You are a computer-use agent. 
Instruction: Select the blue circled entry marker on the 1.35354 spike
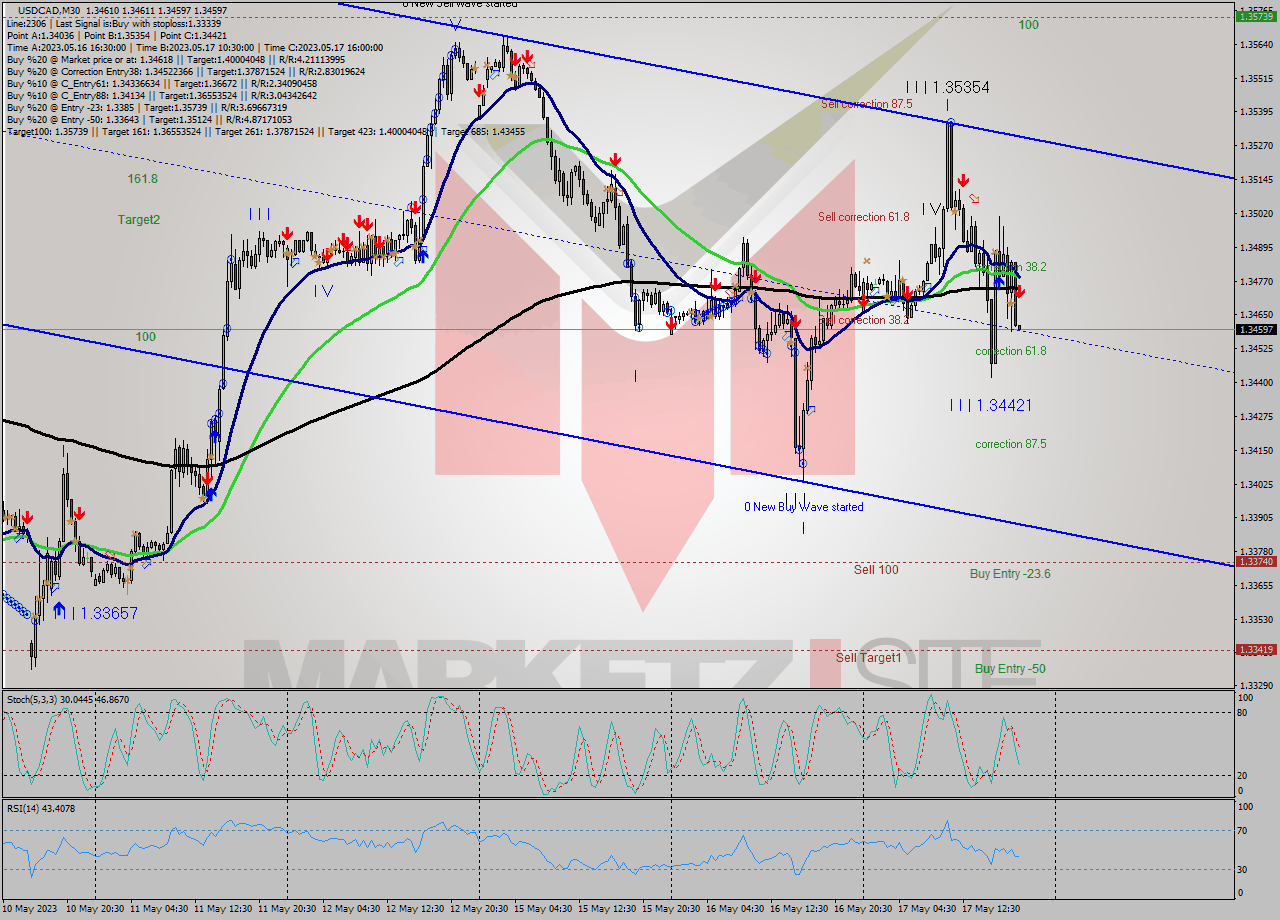click(x=951, y=122)
